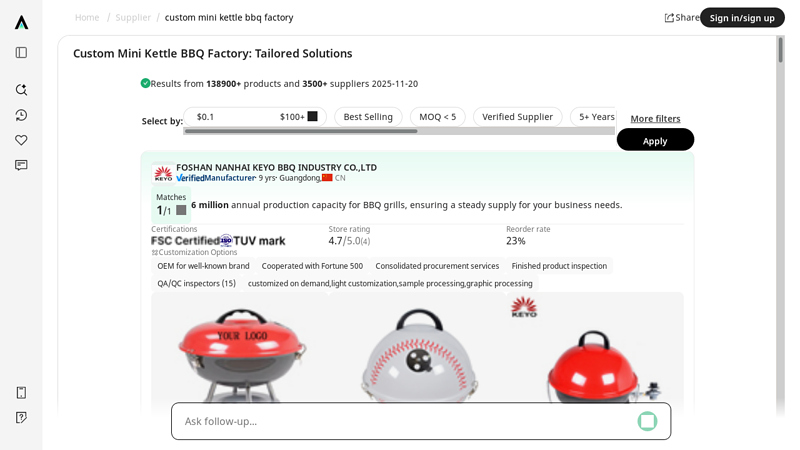
Task: Click the 'Manufacturer' label text
Action: (230, 178)
